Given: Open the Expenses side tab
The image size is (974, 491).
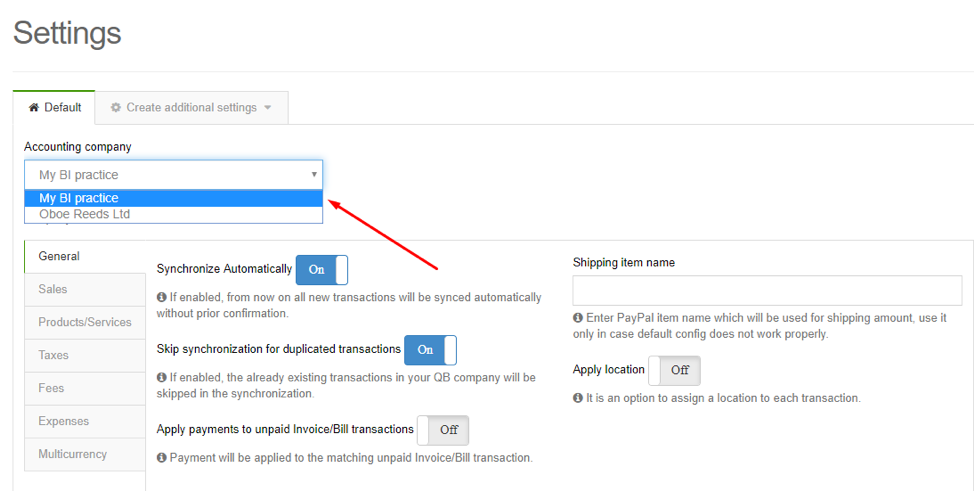Looking at the screenshot, I should point(84,421).
